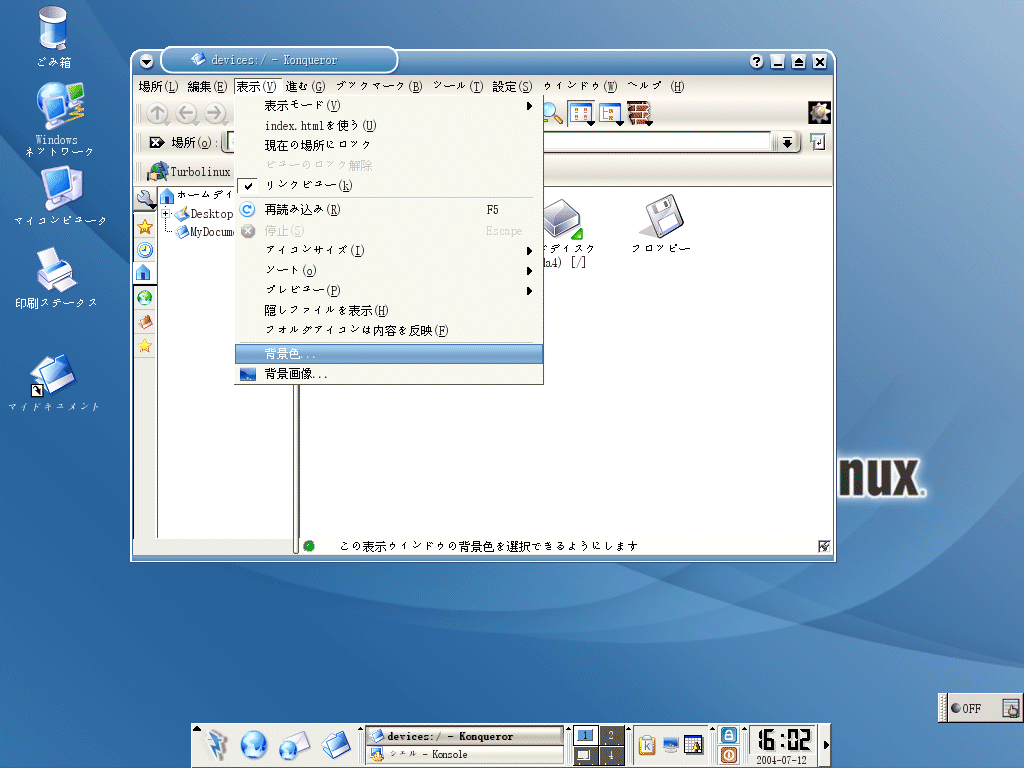1024x768 pixels.
Task: Choose 再読み込み(R) reload entry
Action: pos(389,210)
